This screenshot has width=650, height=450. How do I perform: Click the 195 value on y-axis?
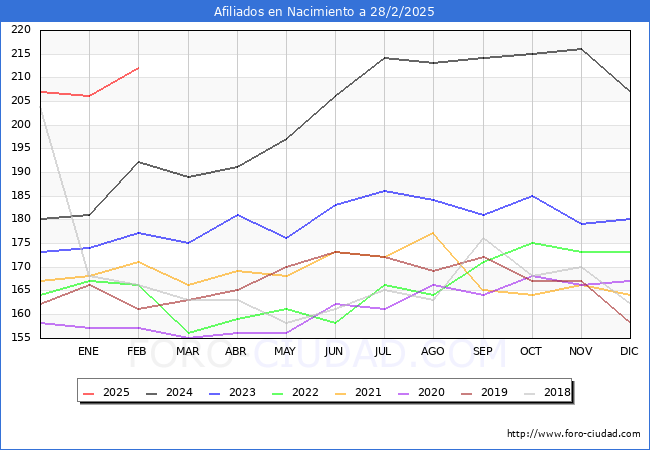(x=21, y=148)
